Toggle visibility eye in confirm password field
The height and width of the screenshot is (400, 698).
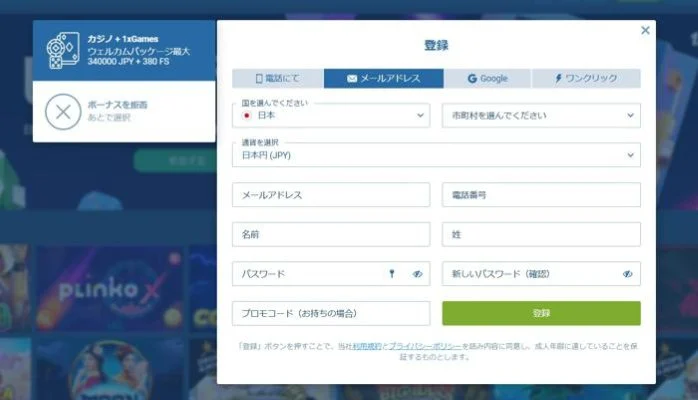pyautogui.click(x=628, y=274)
